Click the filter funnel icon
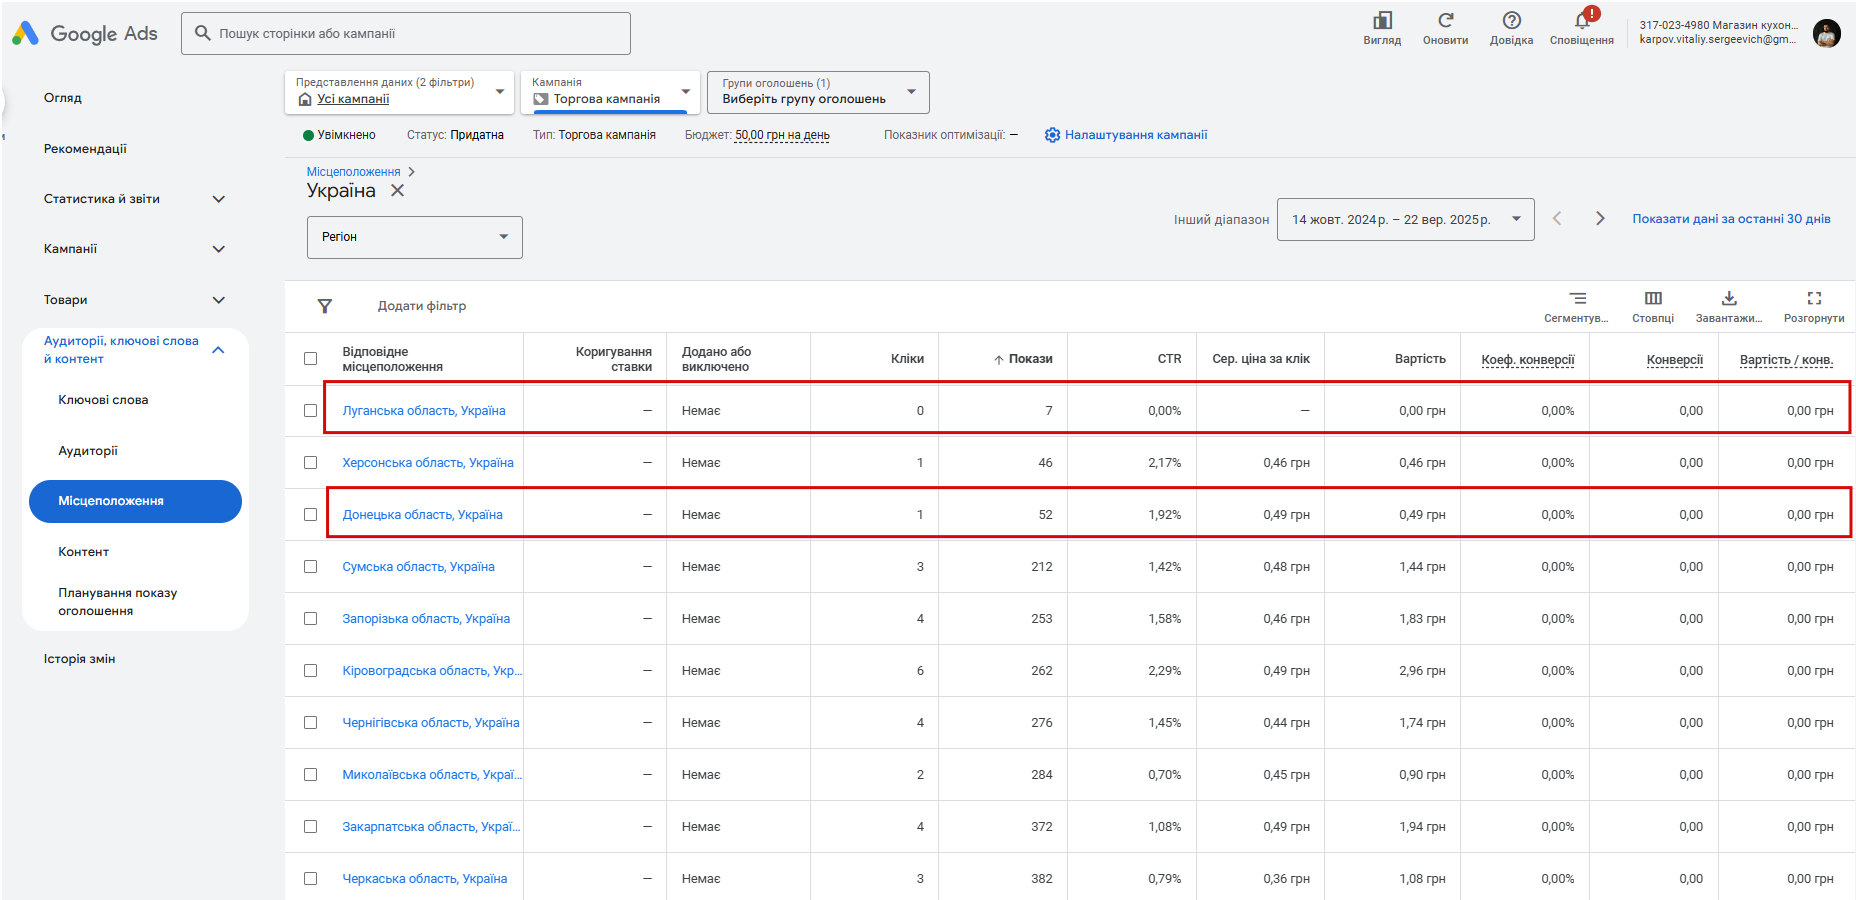Viewport: 1856px width, 900px height. pos(325,306)
